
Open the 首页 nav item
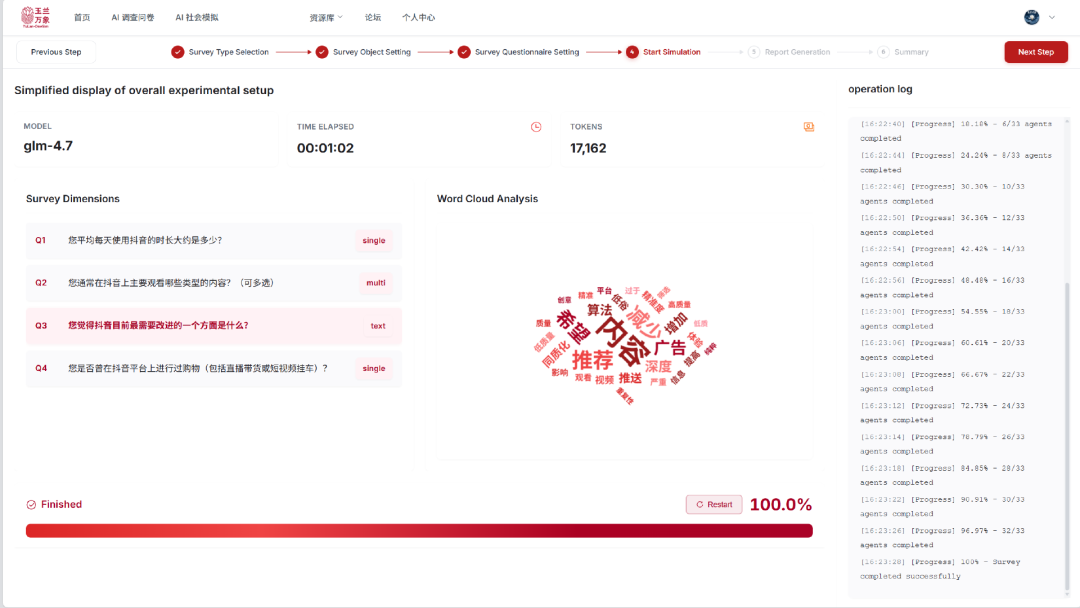tap(82, 17)
